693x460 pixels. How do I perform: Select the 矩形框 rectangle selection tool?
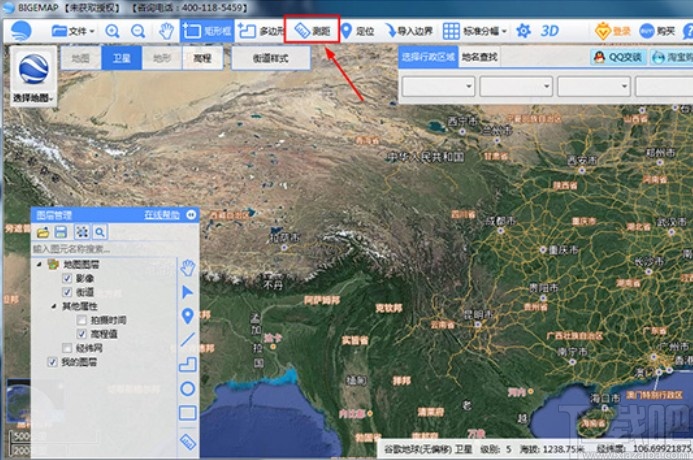pos(207,31)
